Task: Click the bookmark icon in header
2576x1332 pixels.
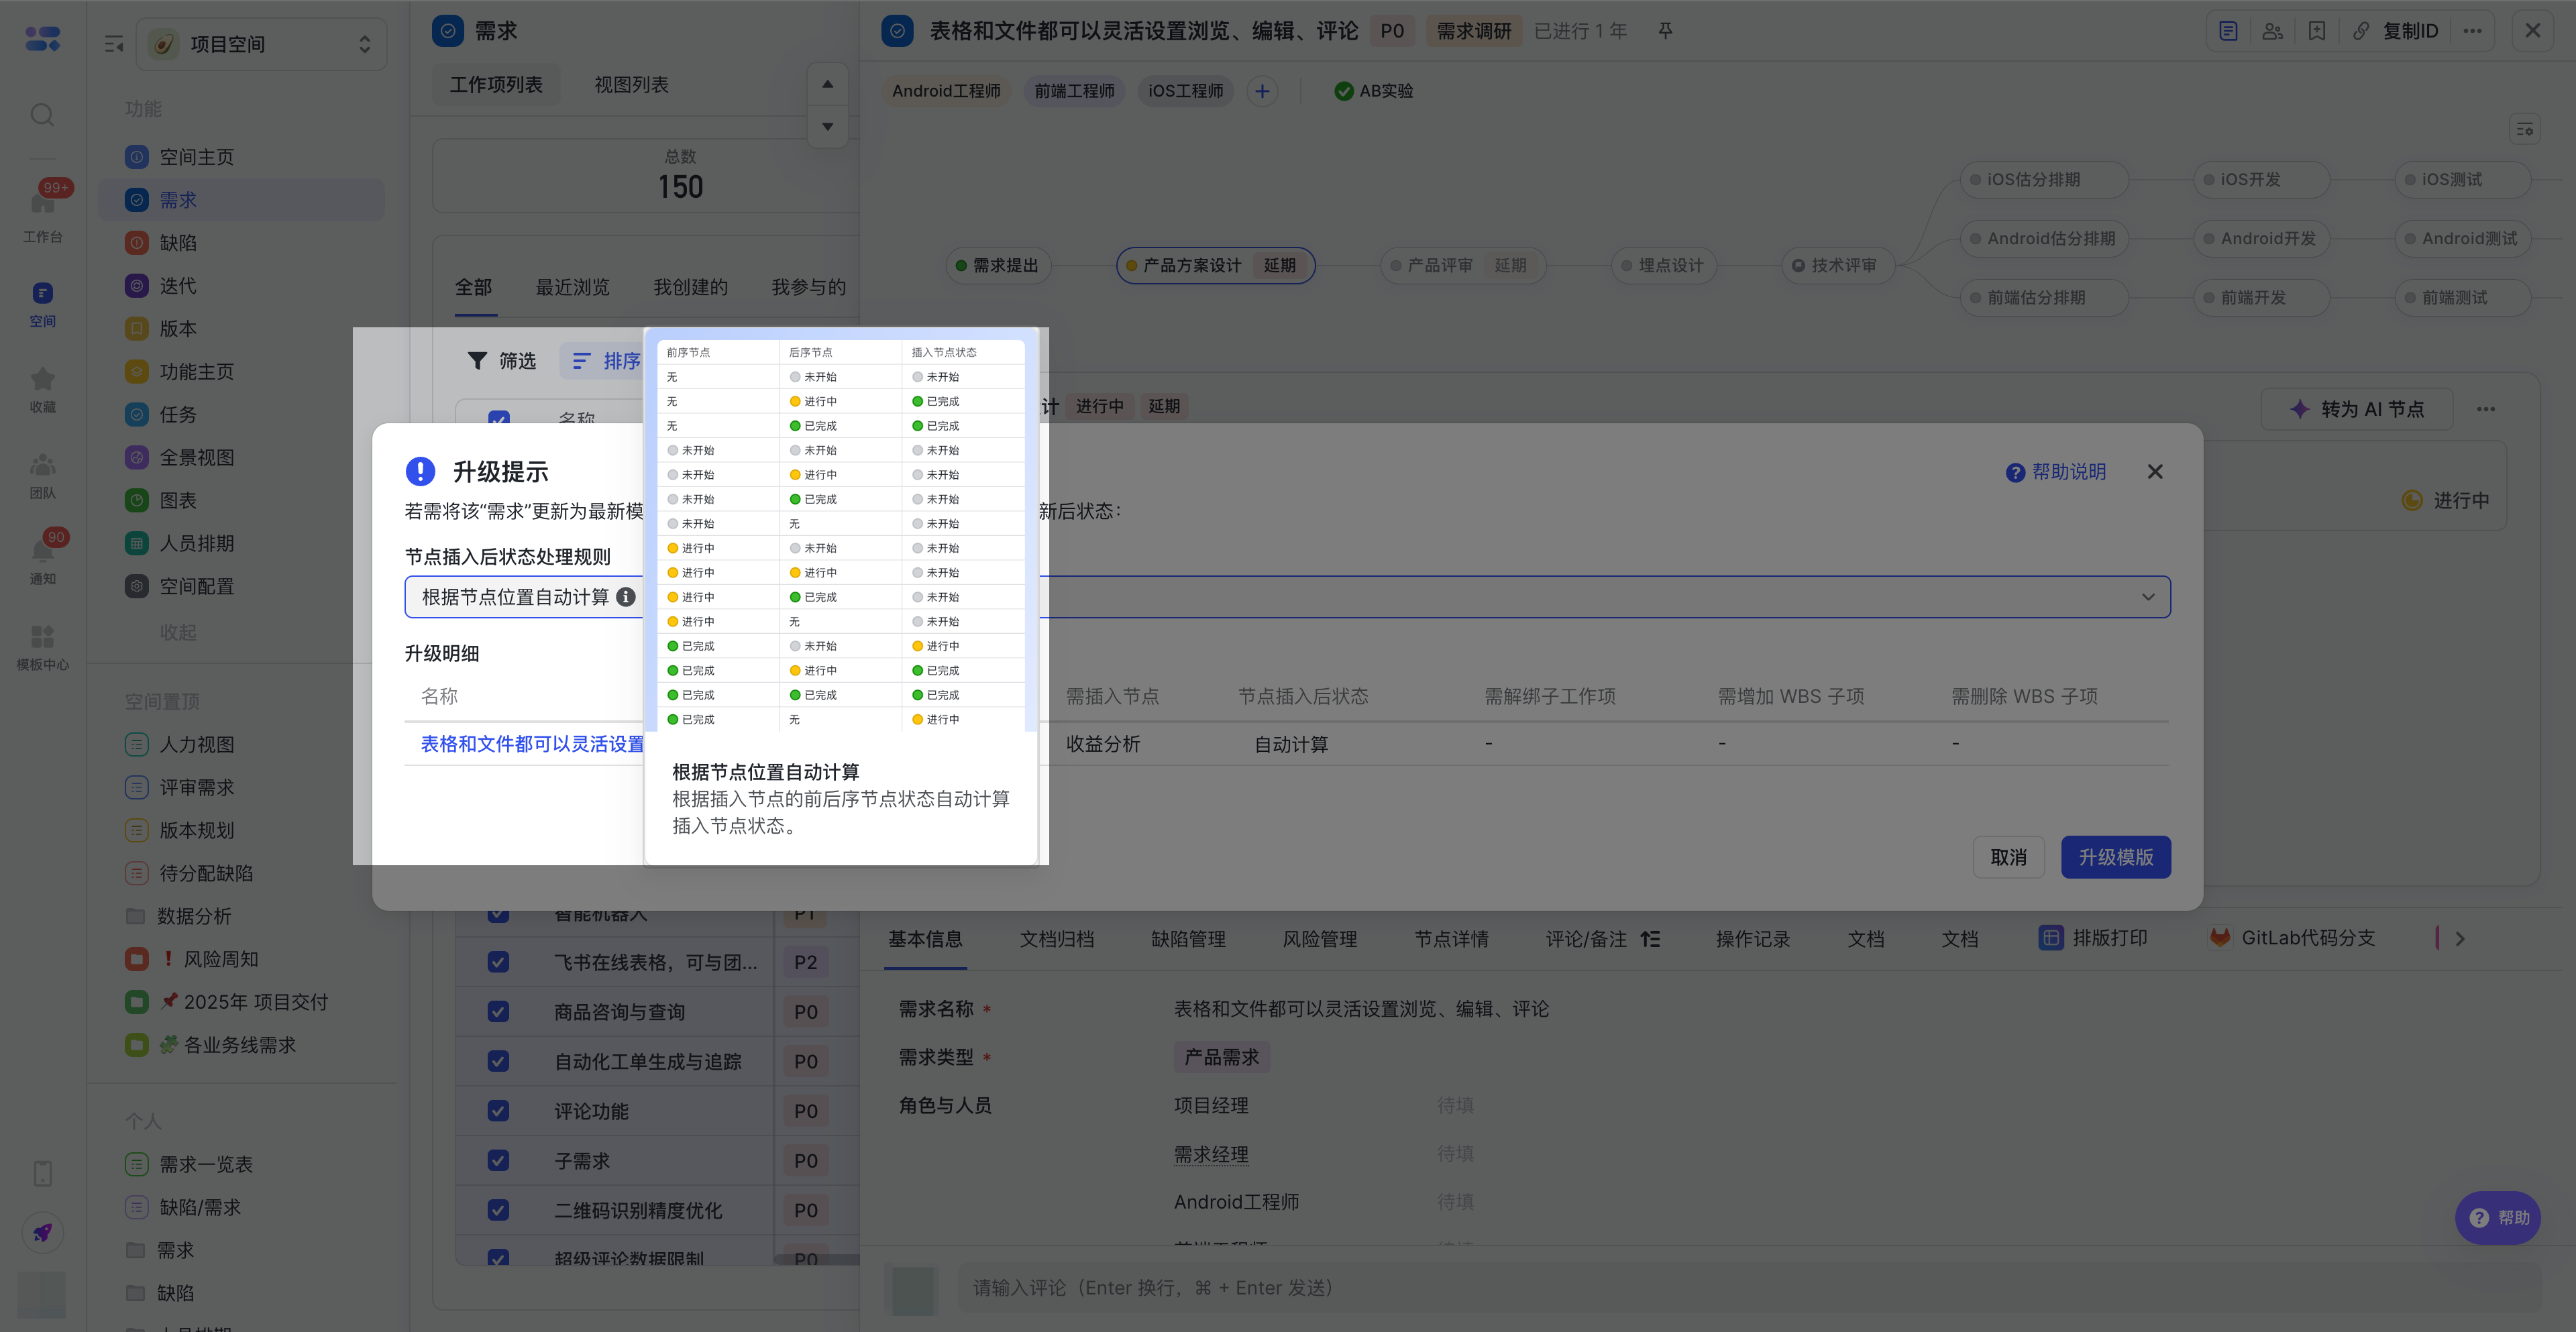Action: pos(2316,31)
